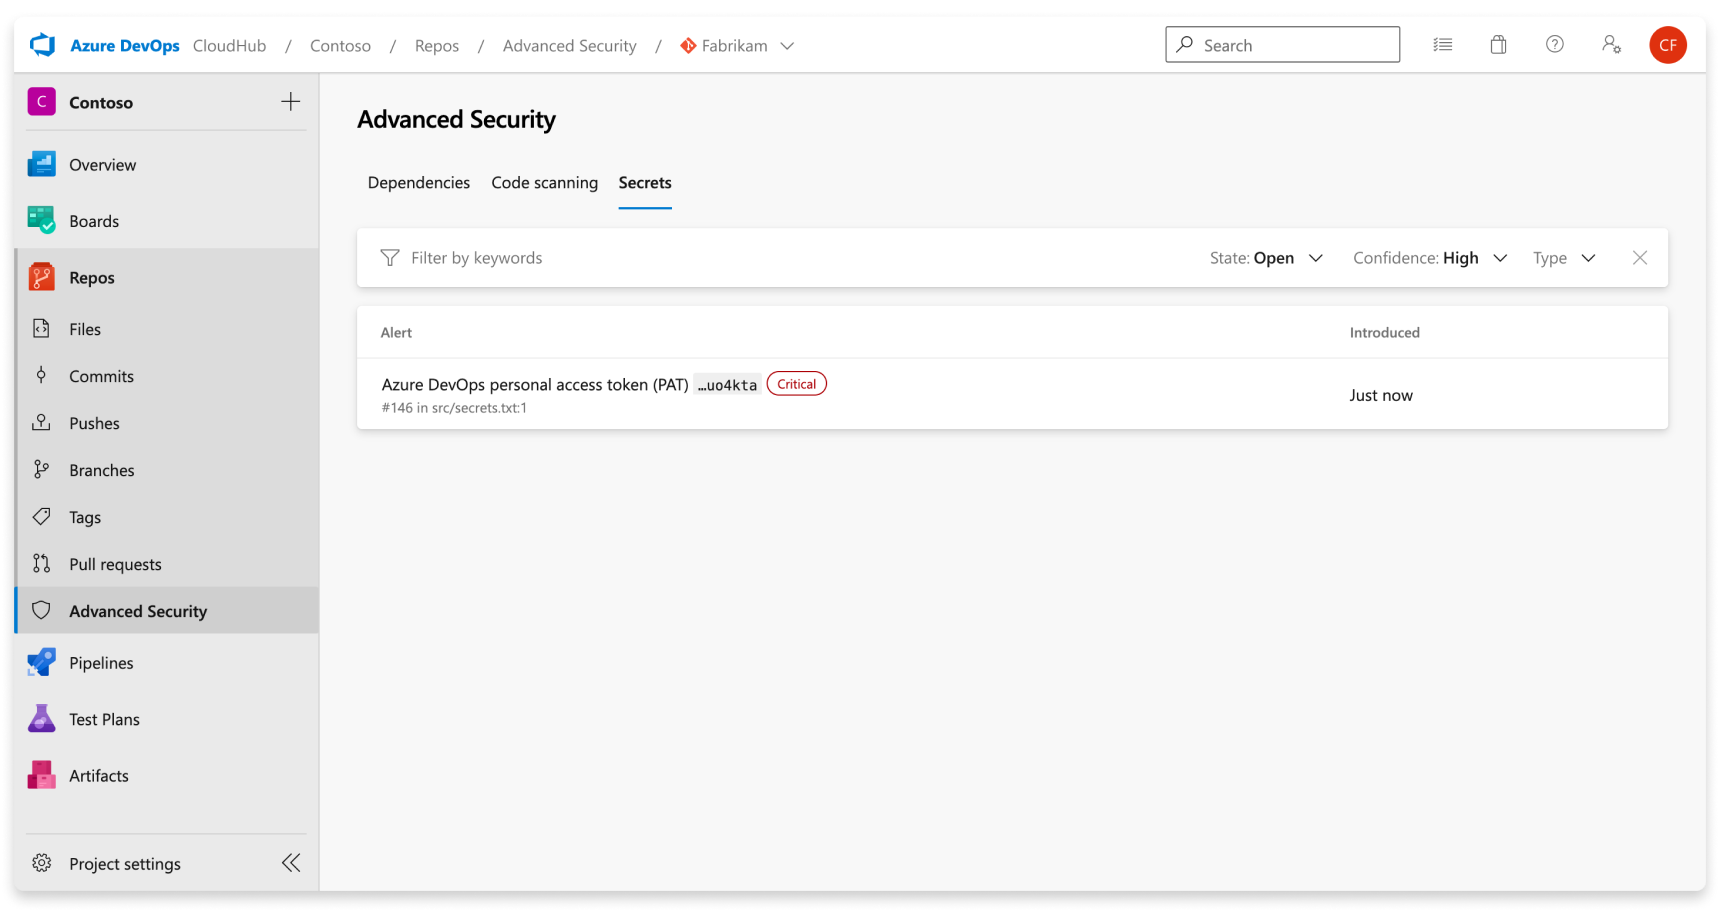Click the Filter by keywords field

coord(476,258)
